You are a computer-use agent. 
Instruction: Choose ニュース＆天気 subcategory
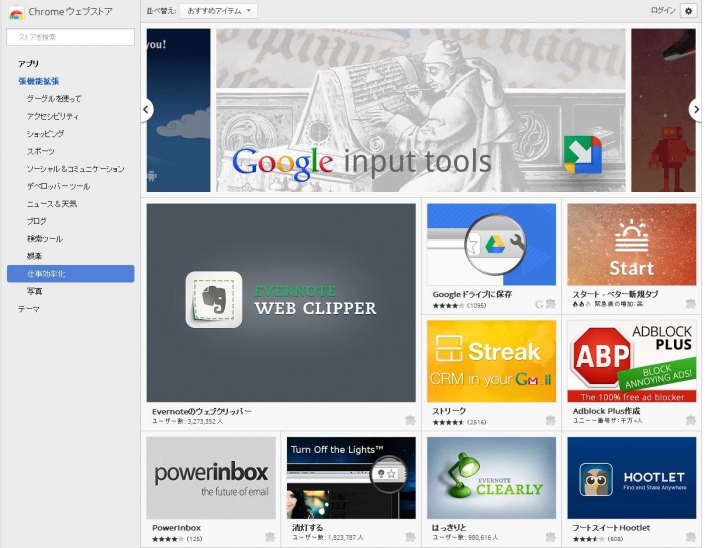52,204
